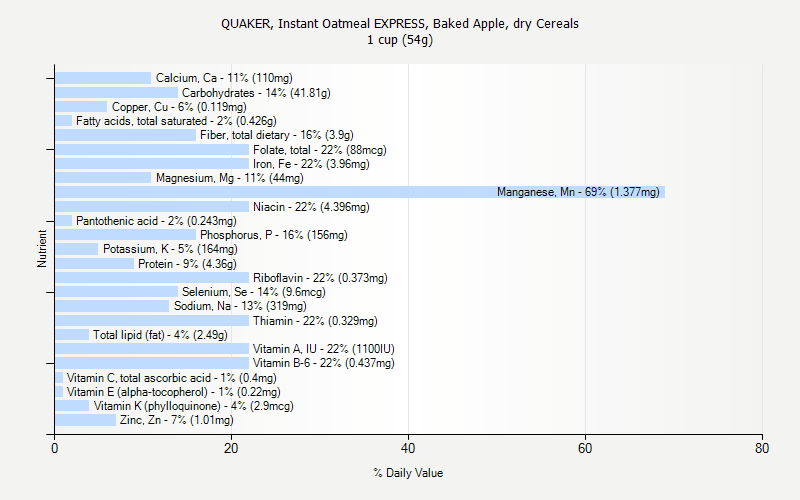Click 'Folate, total - 22% (88mcg)' label

pyautogui.click(x=319, y=150)
